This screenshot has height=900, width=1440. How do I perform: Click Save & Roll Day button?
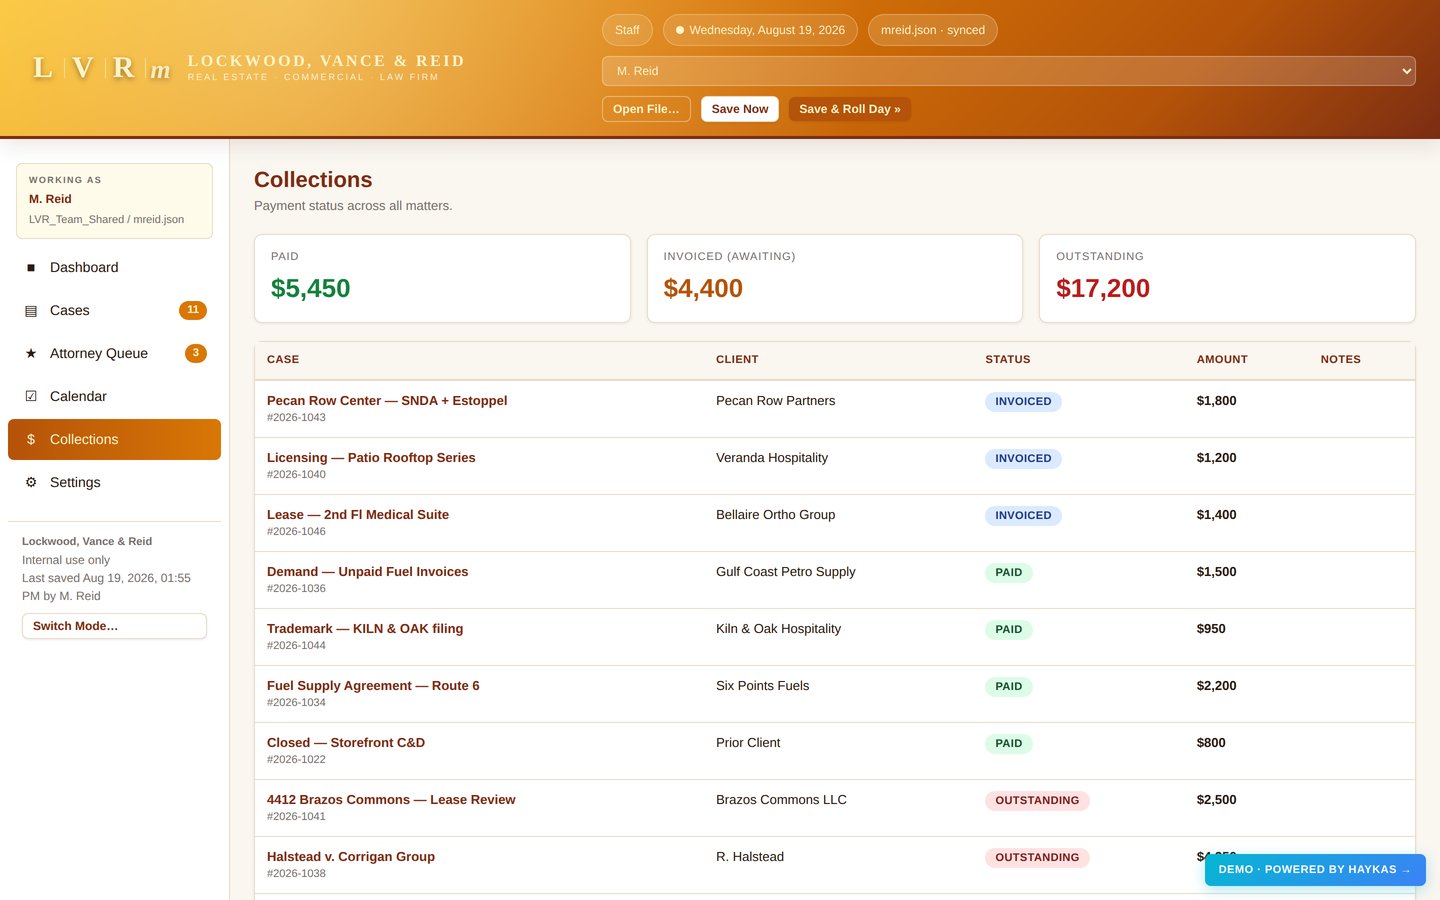[x=850, y=109]
